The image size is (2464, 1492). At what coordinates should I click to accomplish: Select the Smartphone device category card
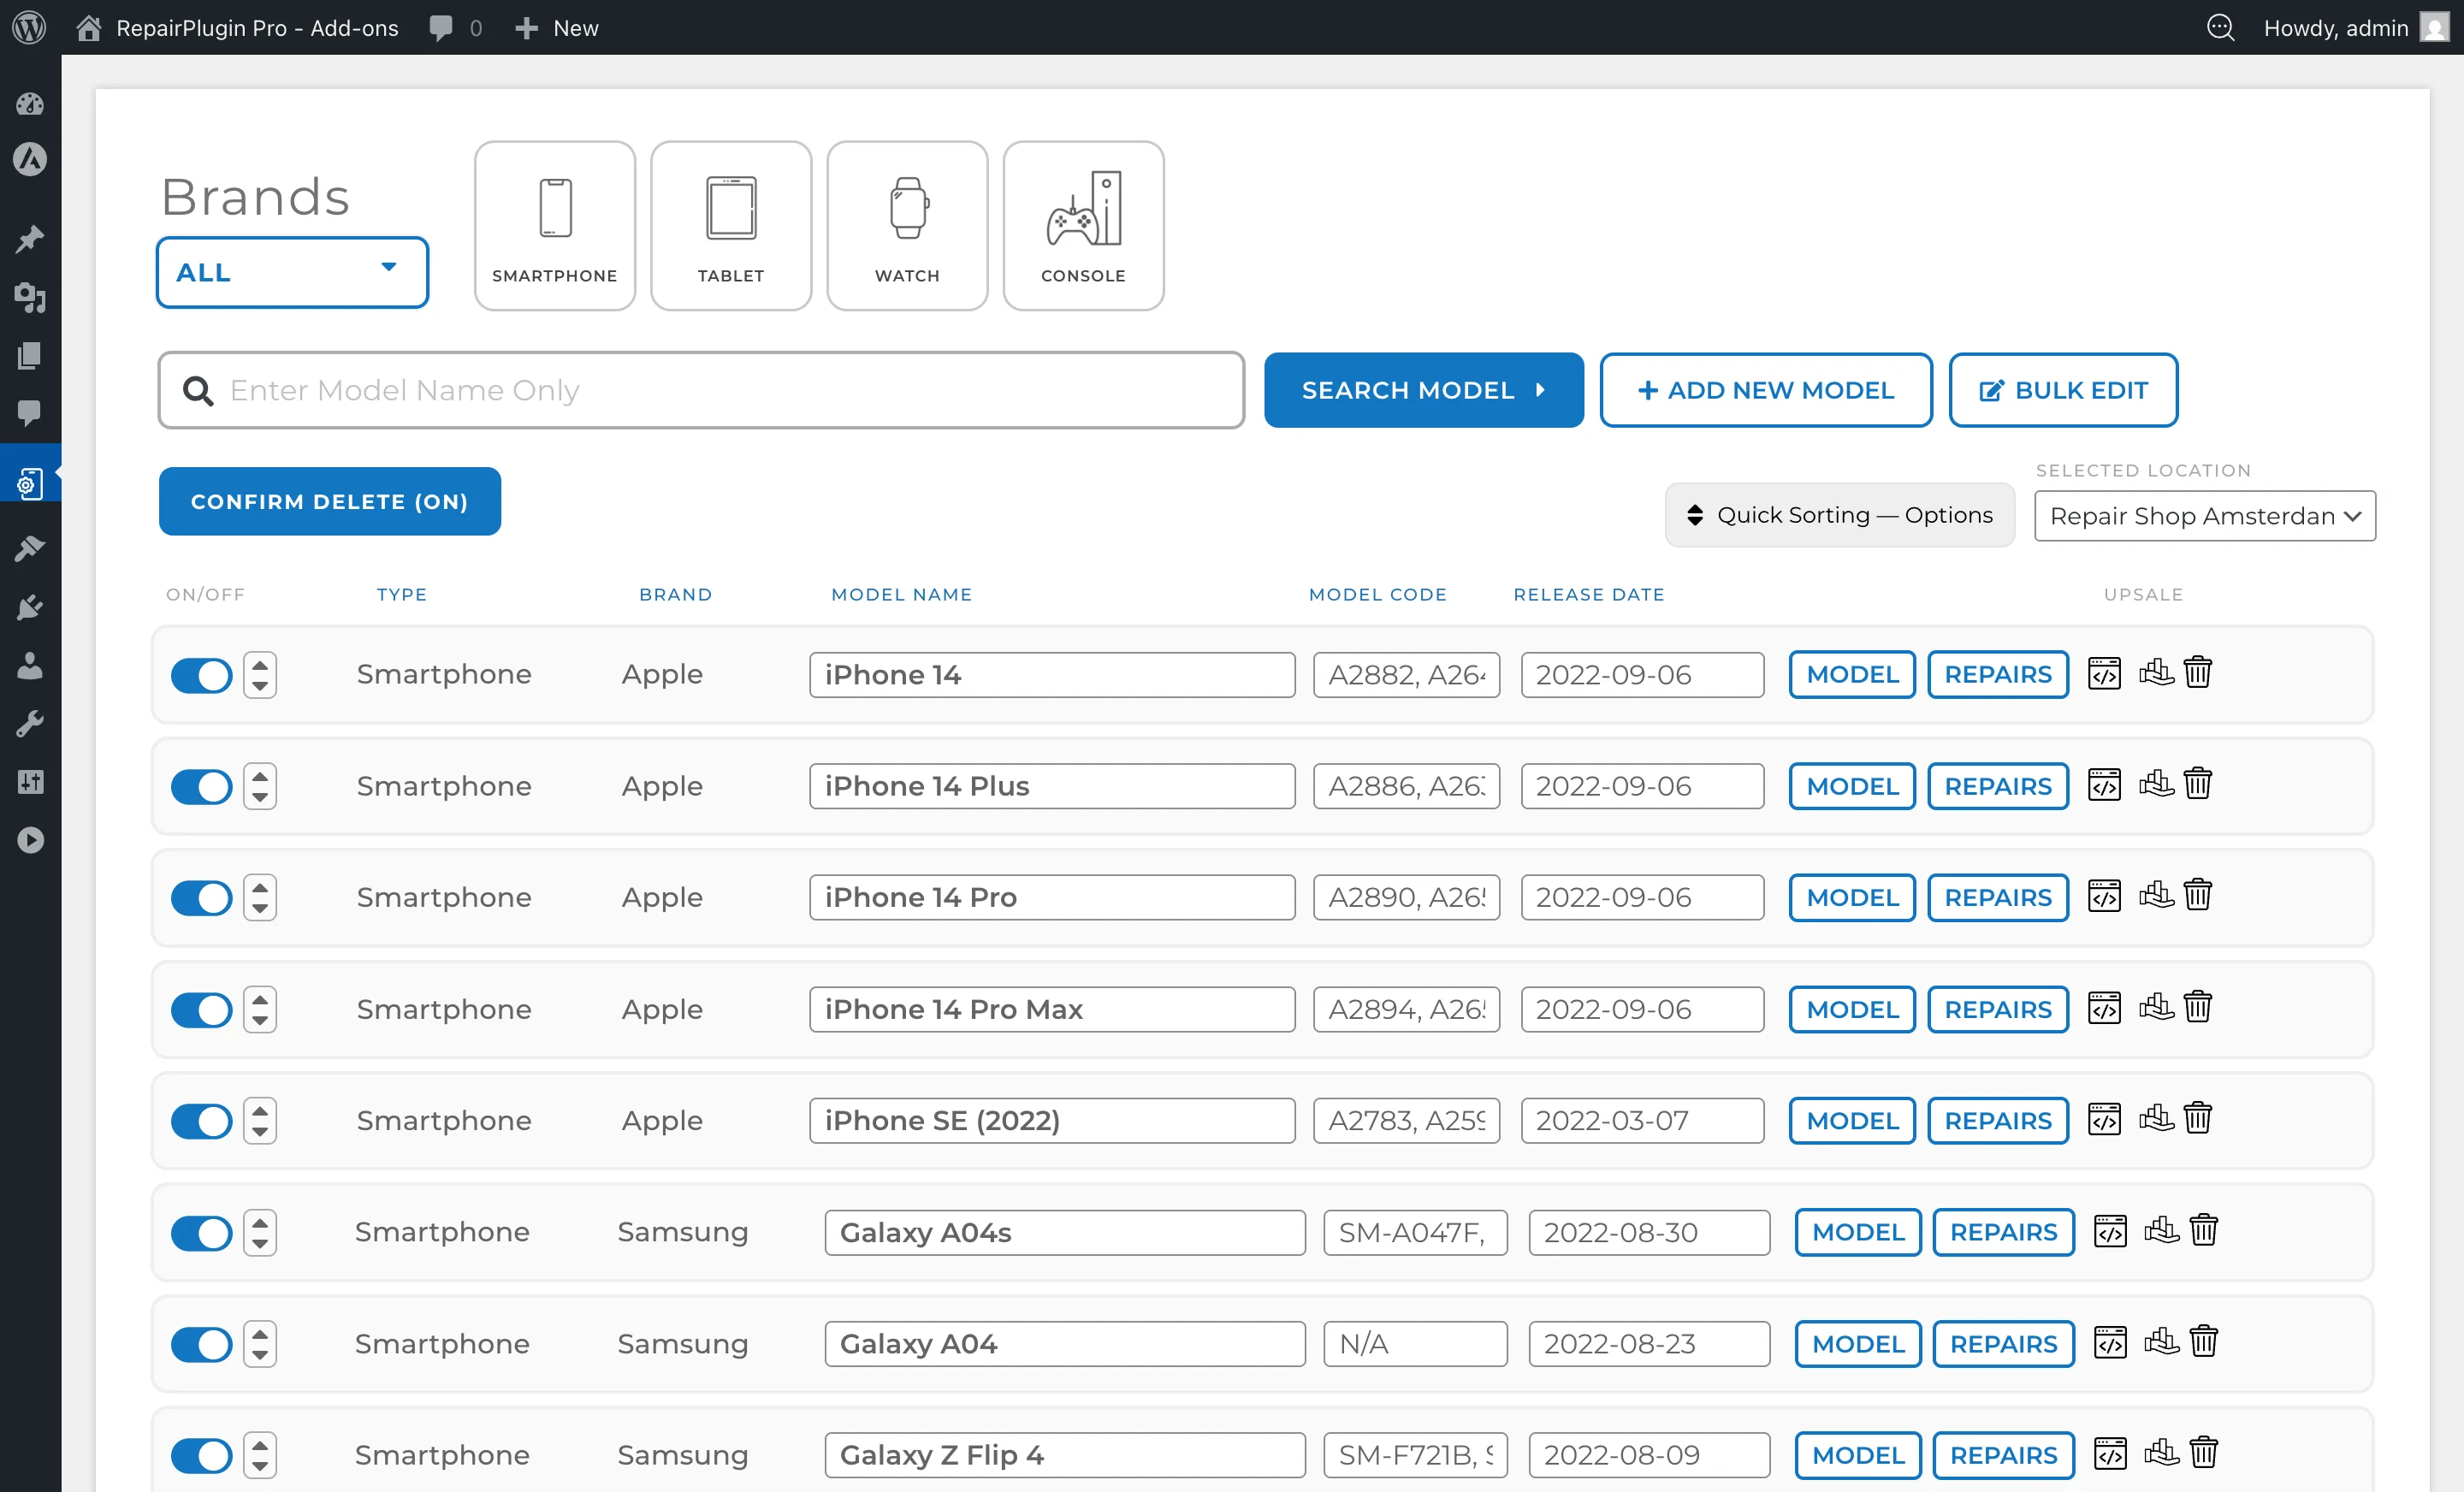555,224
